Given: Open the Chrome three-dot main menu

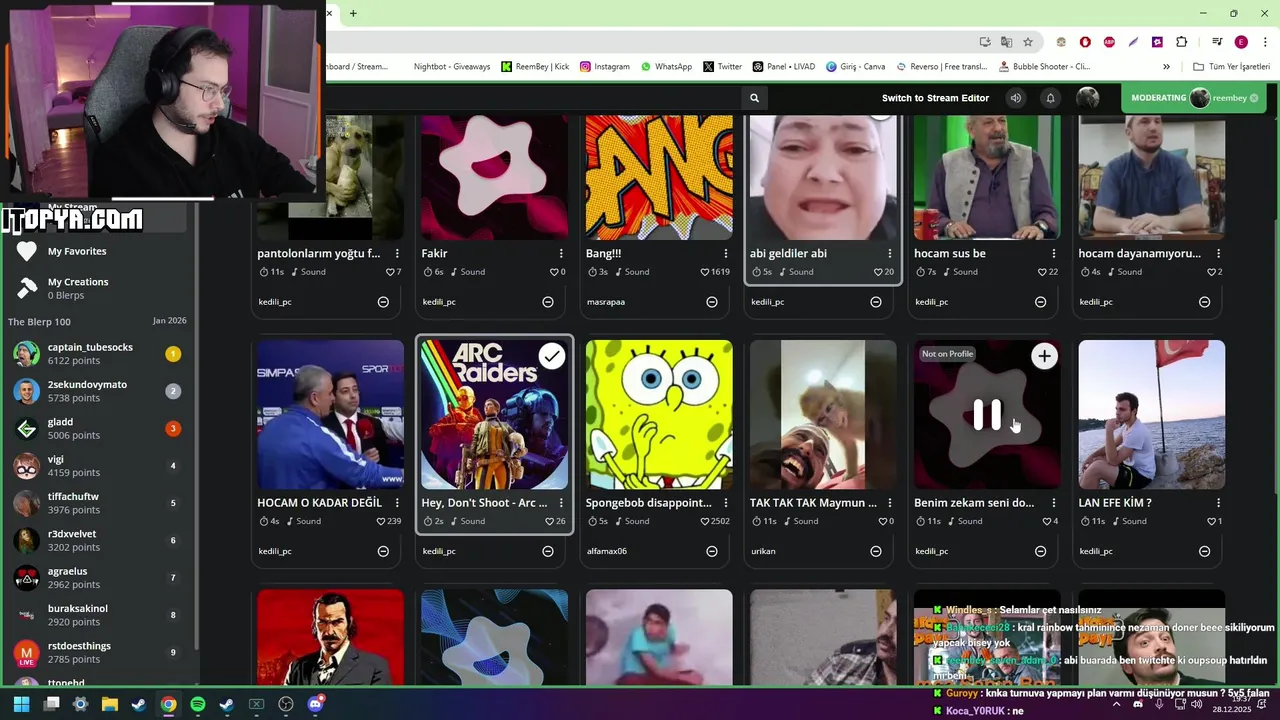Looking at the screenshot, I should 1264,42.
